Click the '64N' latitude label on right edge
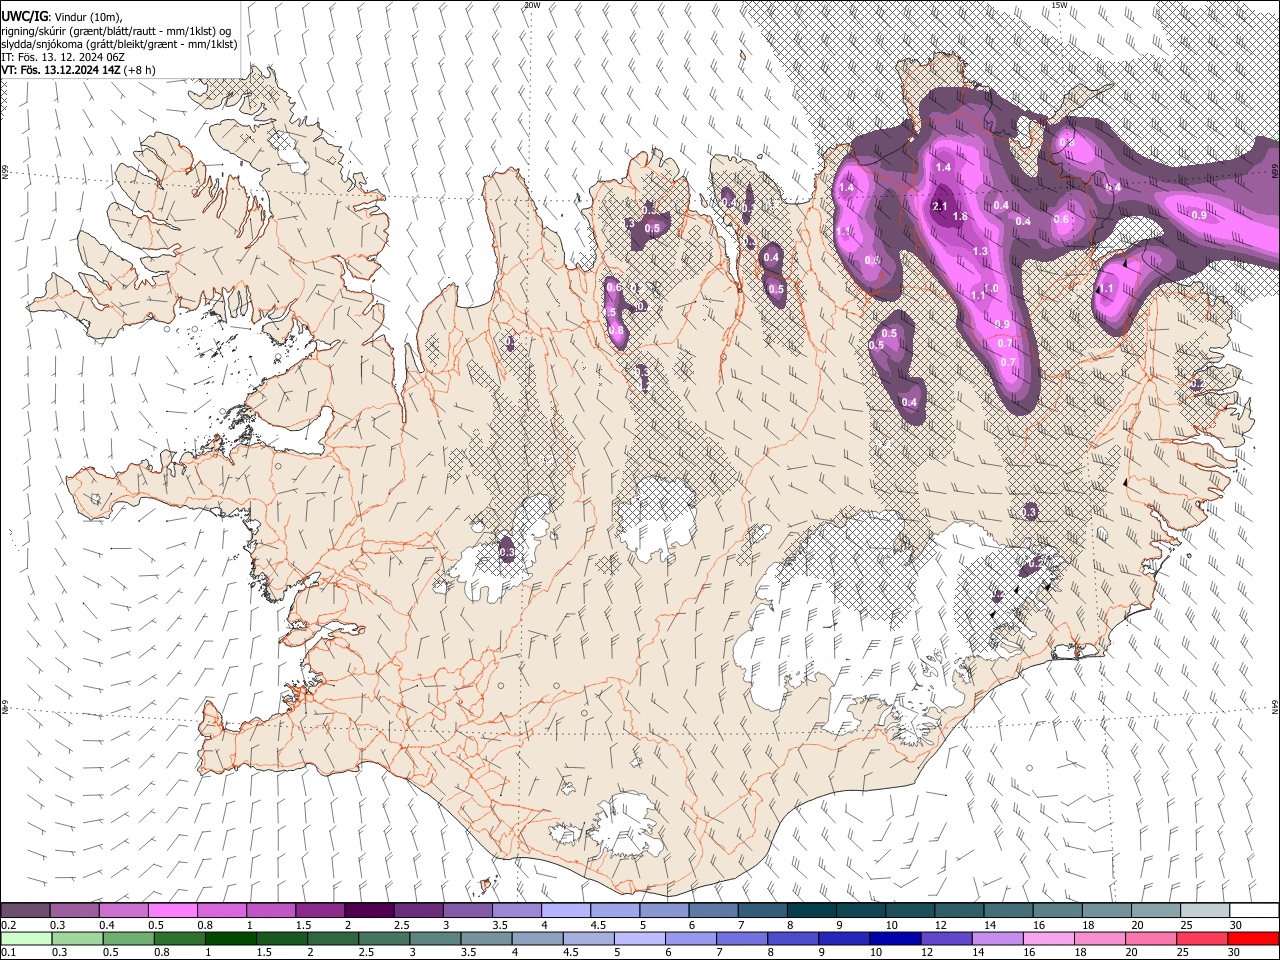Image resolution: width=1280 pixels, height=960 pixels. [x=1275, y=706]
